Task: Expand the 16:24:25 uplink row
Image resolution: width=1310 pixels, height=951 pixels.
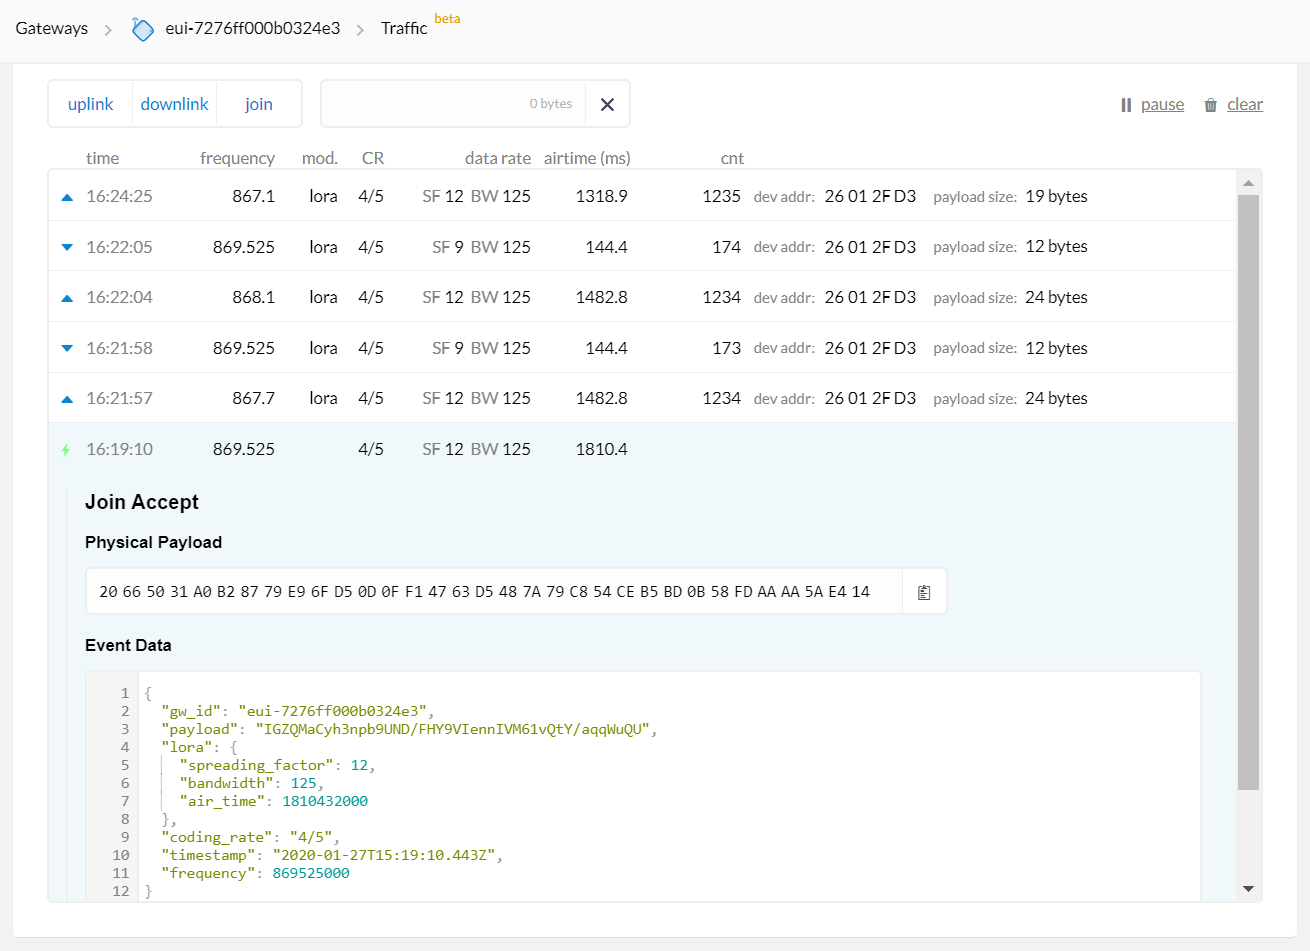Action: [x=642, y=196]
